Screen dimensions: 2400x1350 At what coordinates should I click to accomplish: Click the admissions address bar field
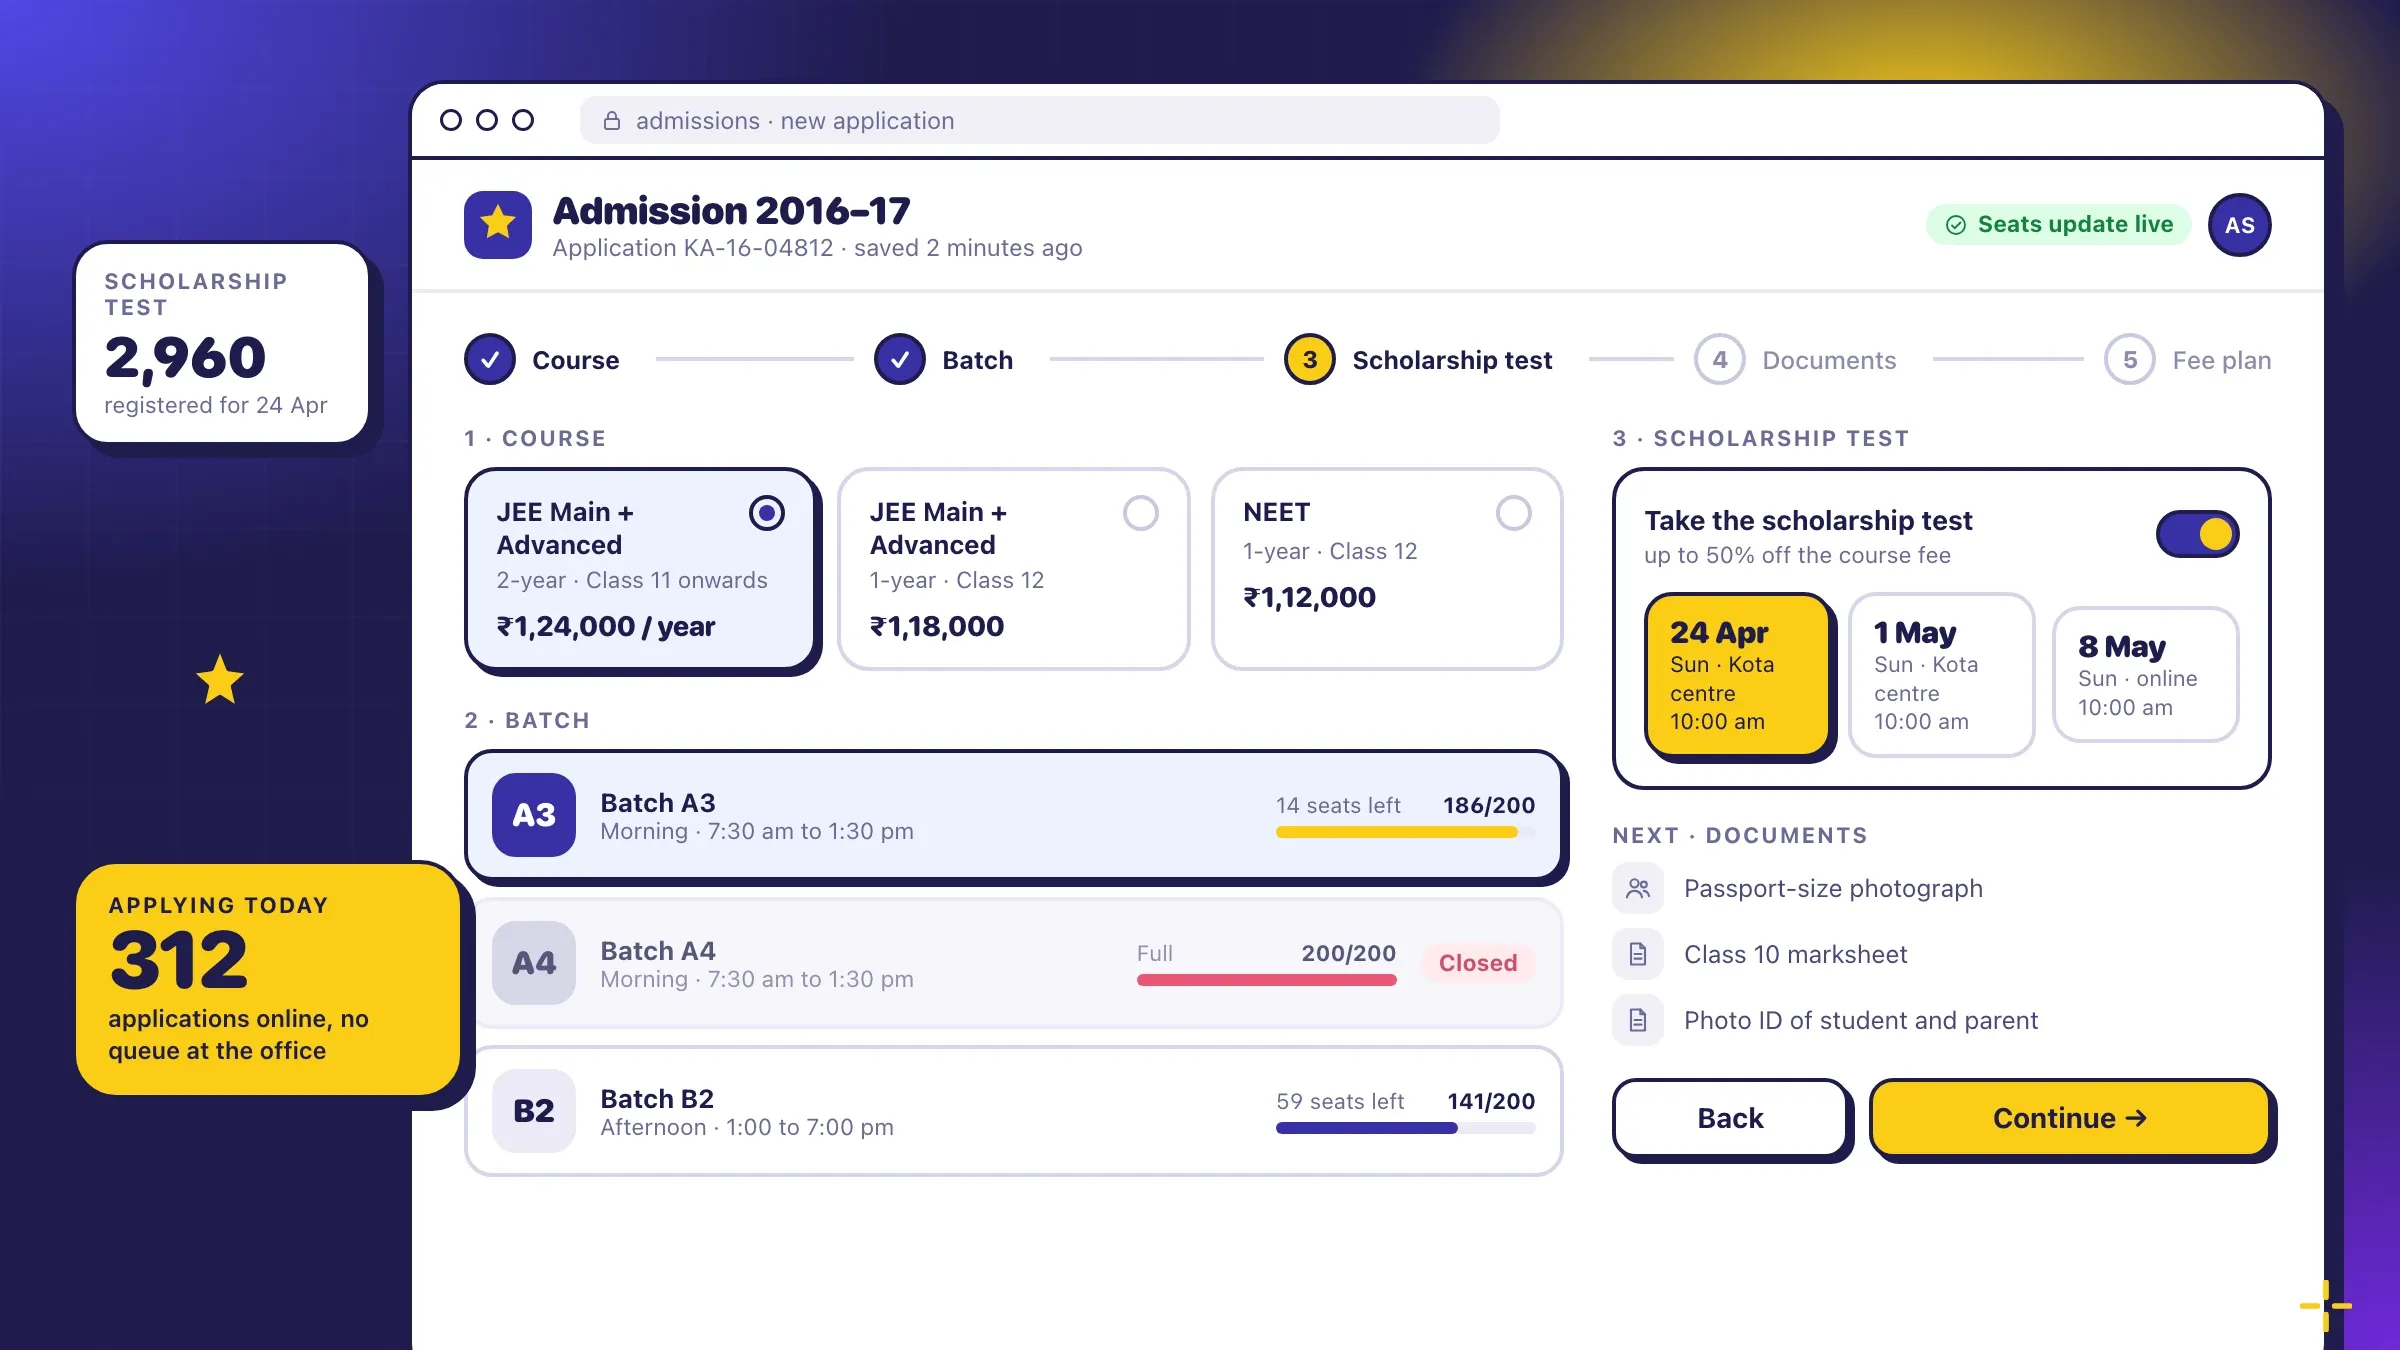1039,121
